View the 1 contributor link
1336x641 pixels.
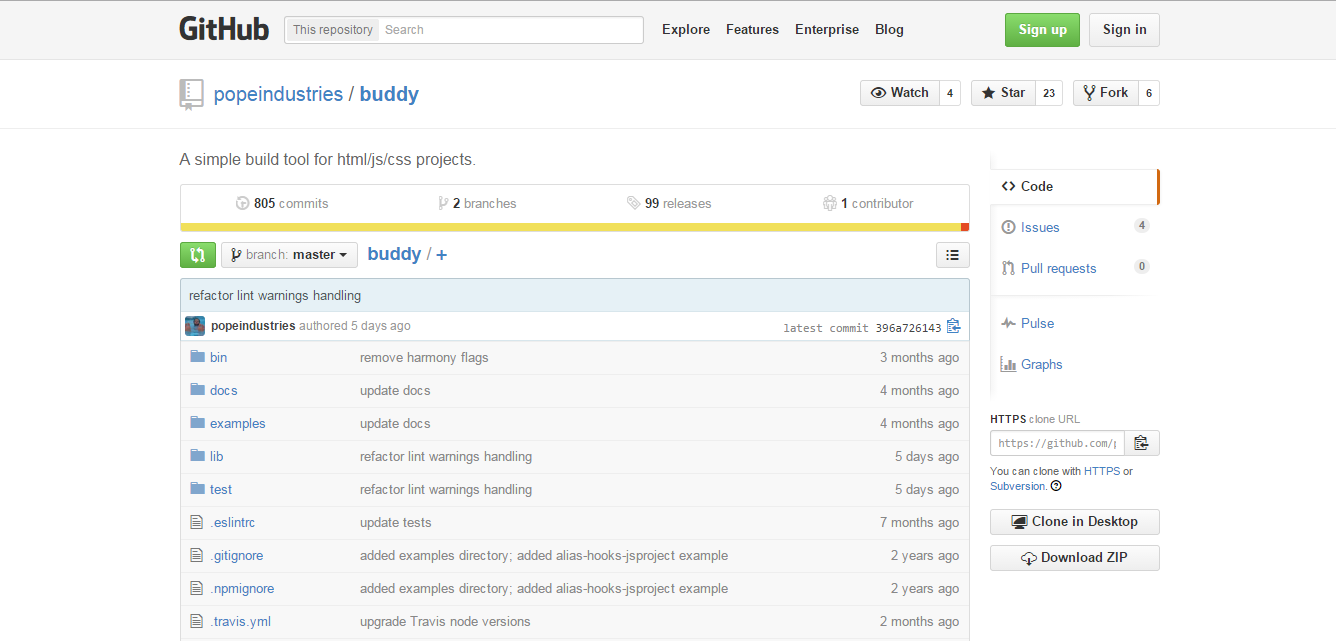tap(868, 203)
